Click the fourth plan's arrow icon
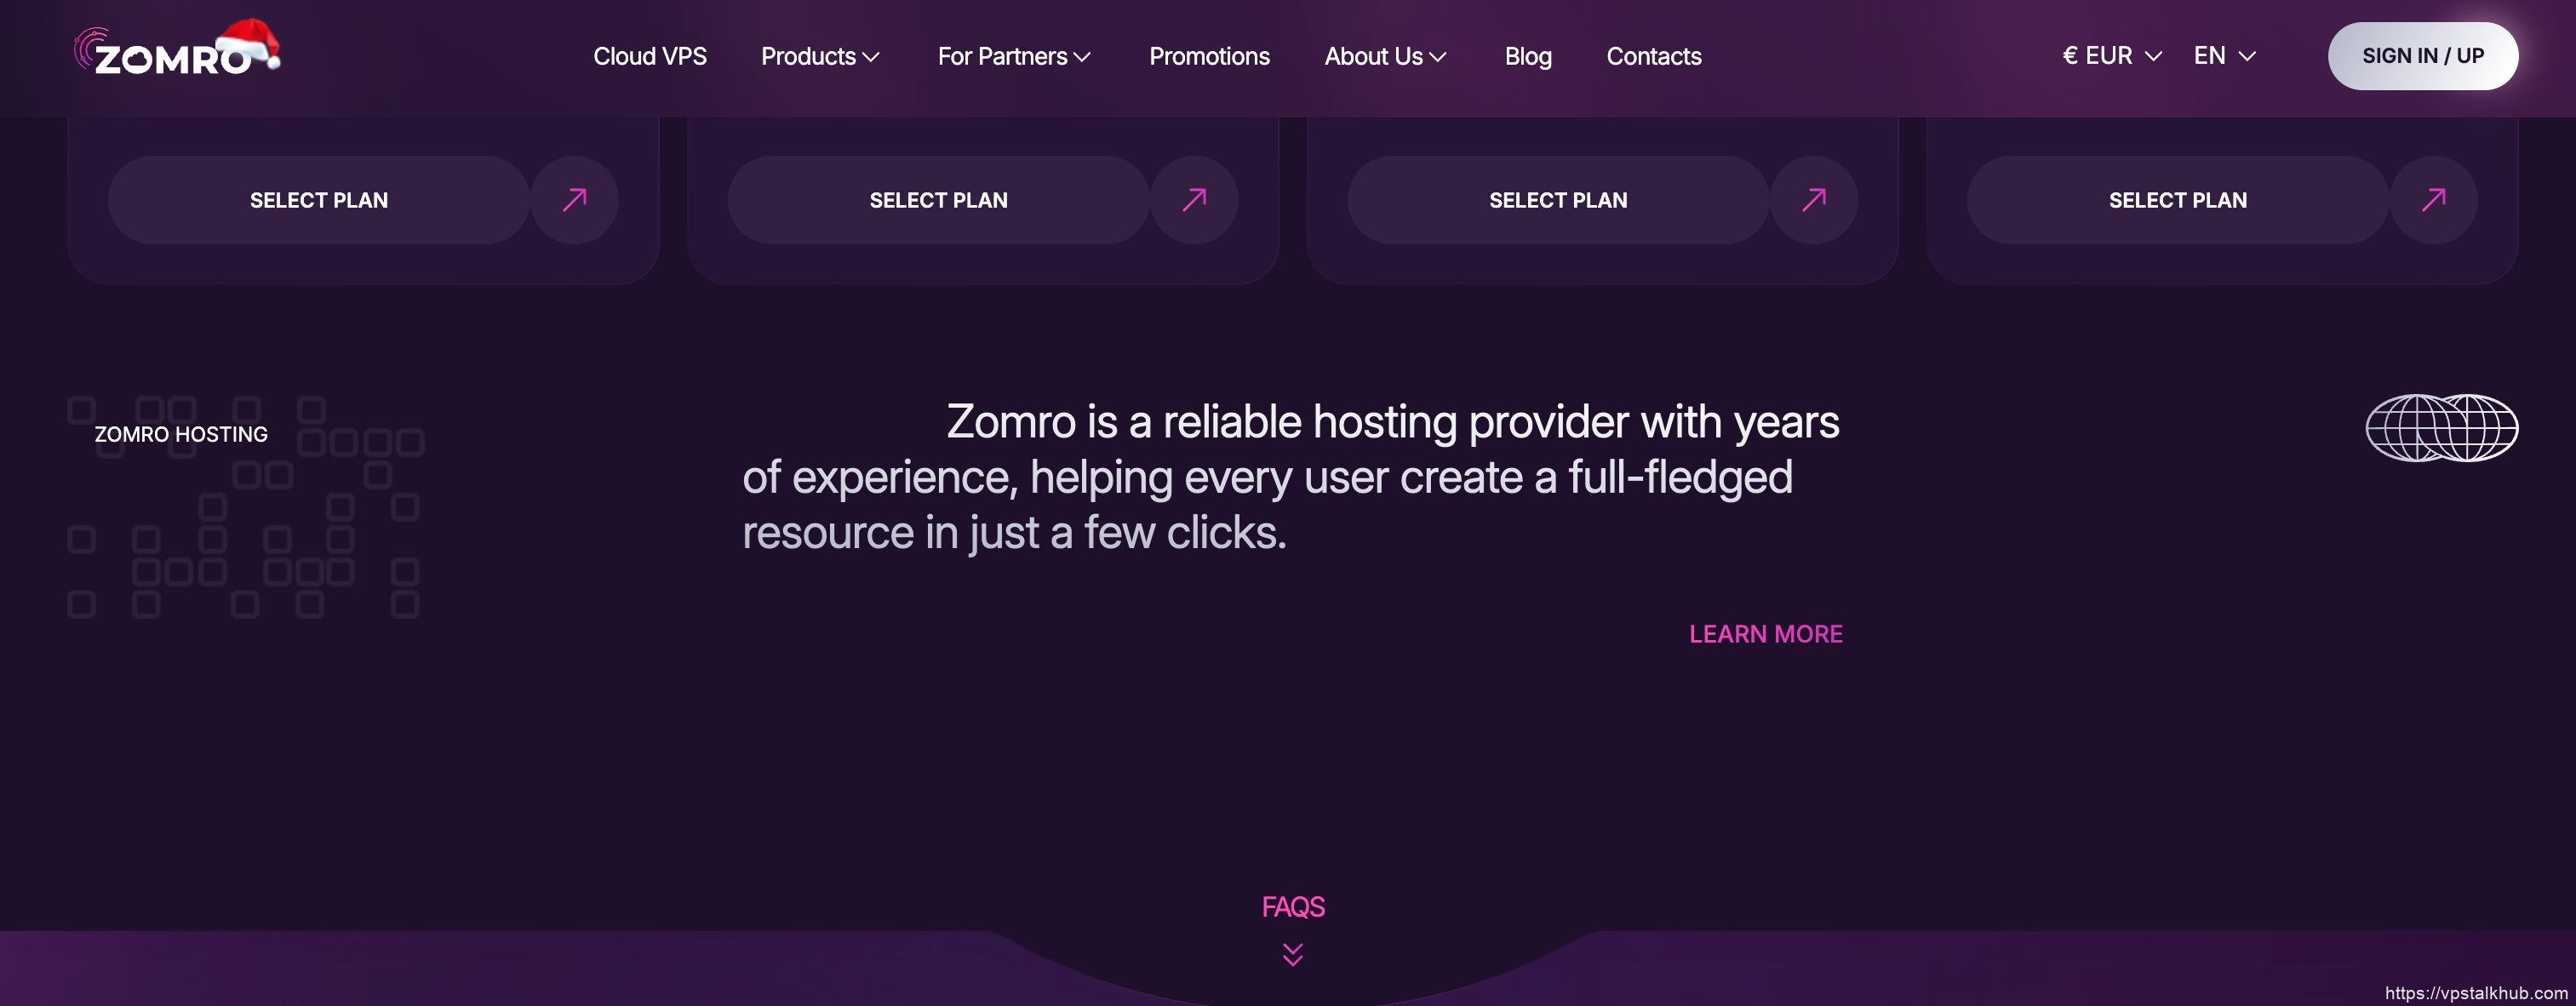Image resolution: width=2576 pixels, height=1006 pixels. 2433,200
